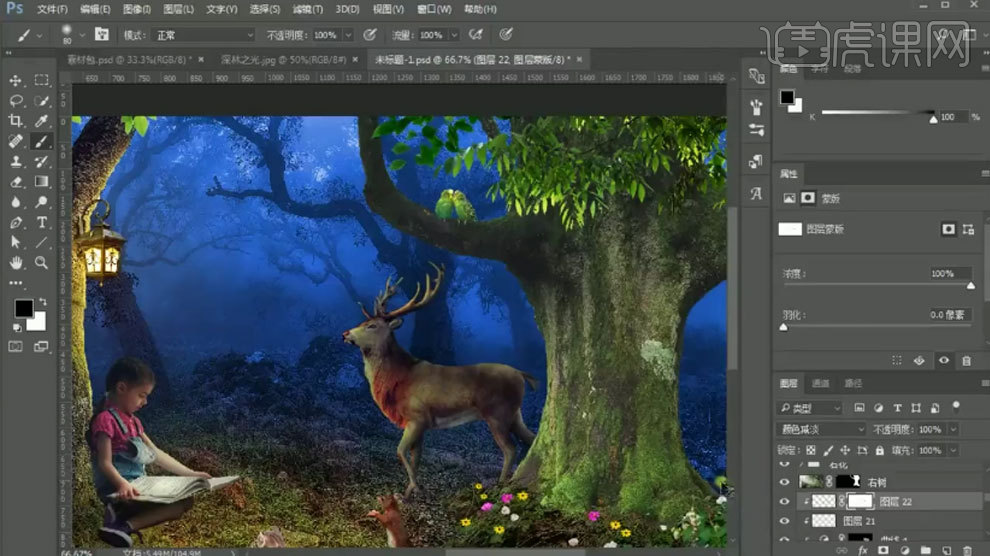Select the Eraser tool
Image resolution: width=990 pixels, height=556 pixels.
click(15, 182)
